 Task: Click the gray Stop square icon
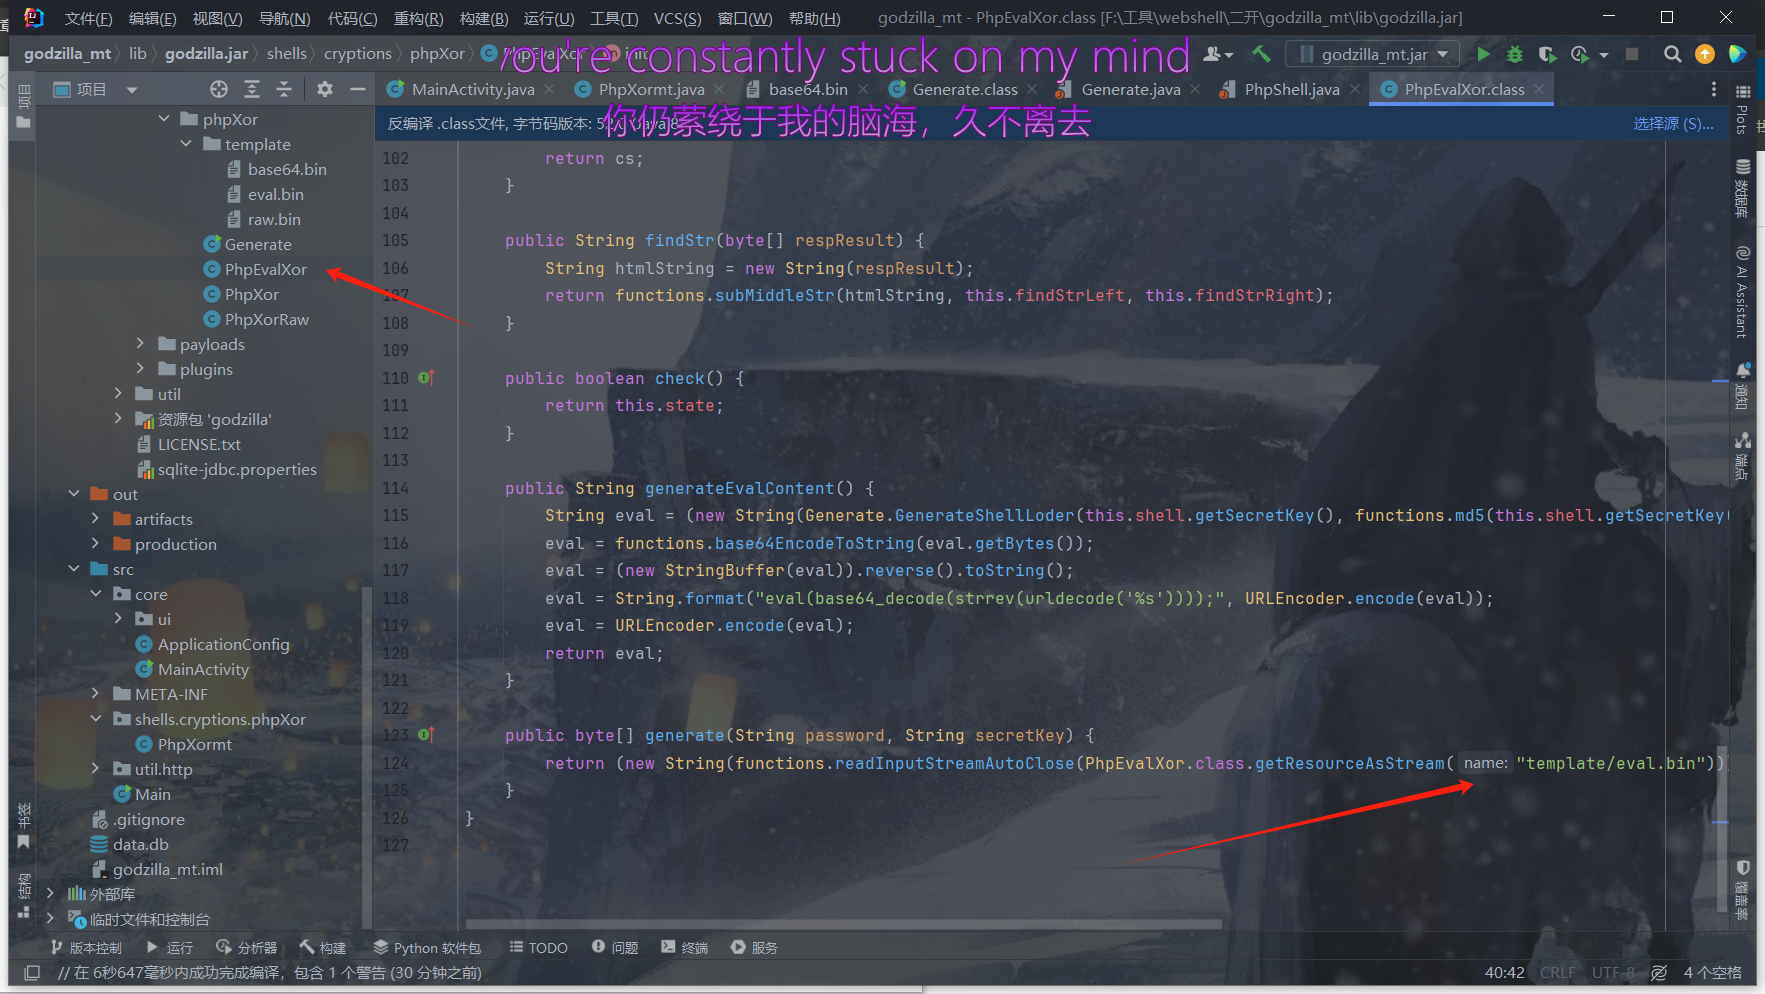click(1632, 54)
